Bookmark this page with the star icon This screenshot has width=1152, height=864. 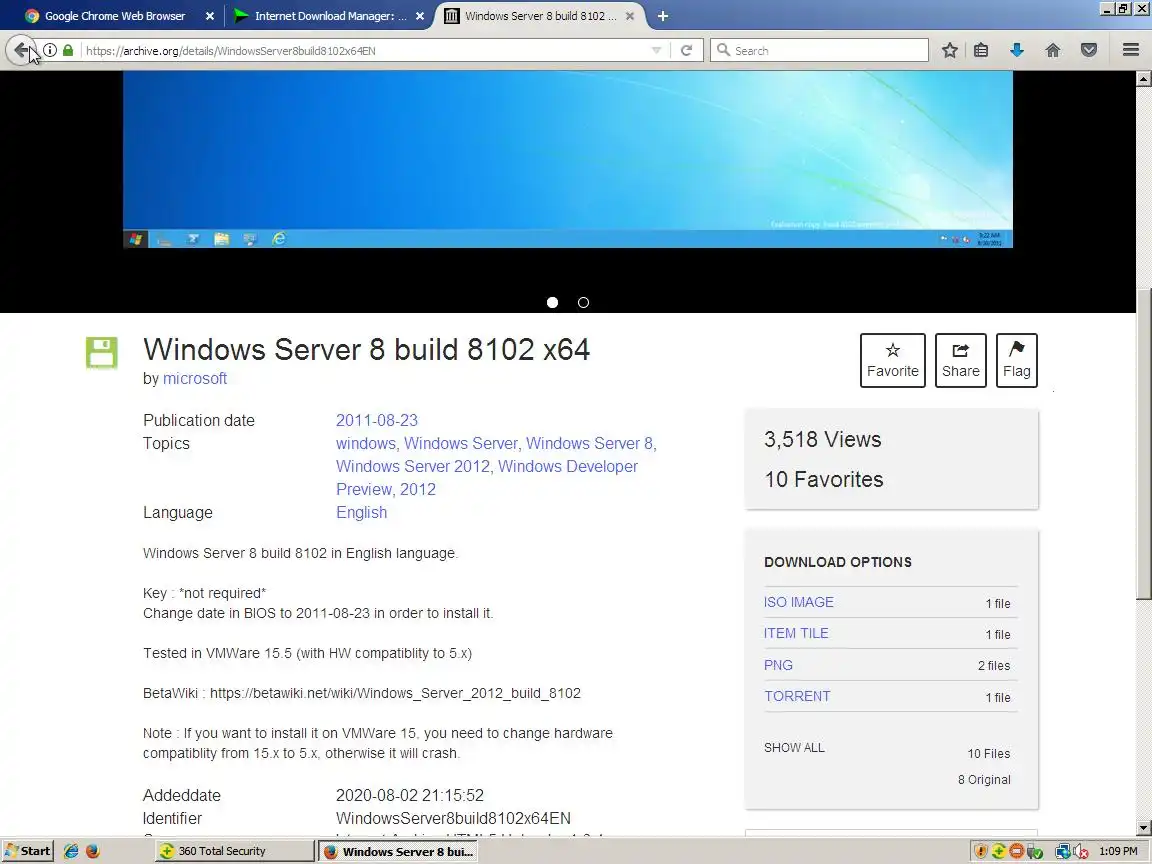[950, 50]
